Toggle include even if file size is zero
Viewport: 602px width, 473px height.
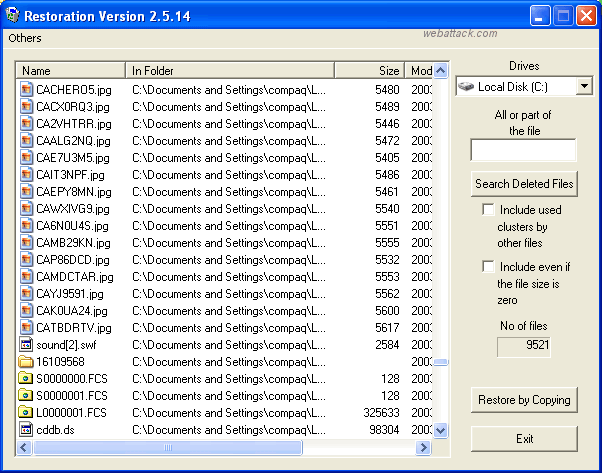(x=488, y=267)
